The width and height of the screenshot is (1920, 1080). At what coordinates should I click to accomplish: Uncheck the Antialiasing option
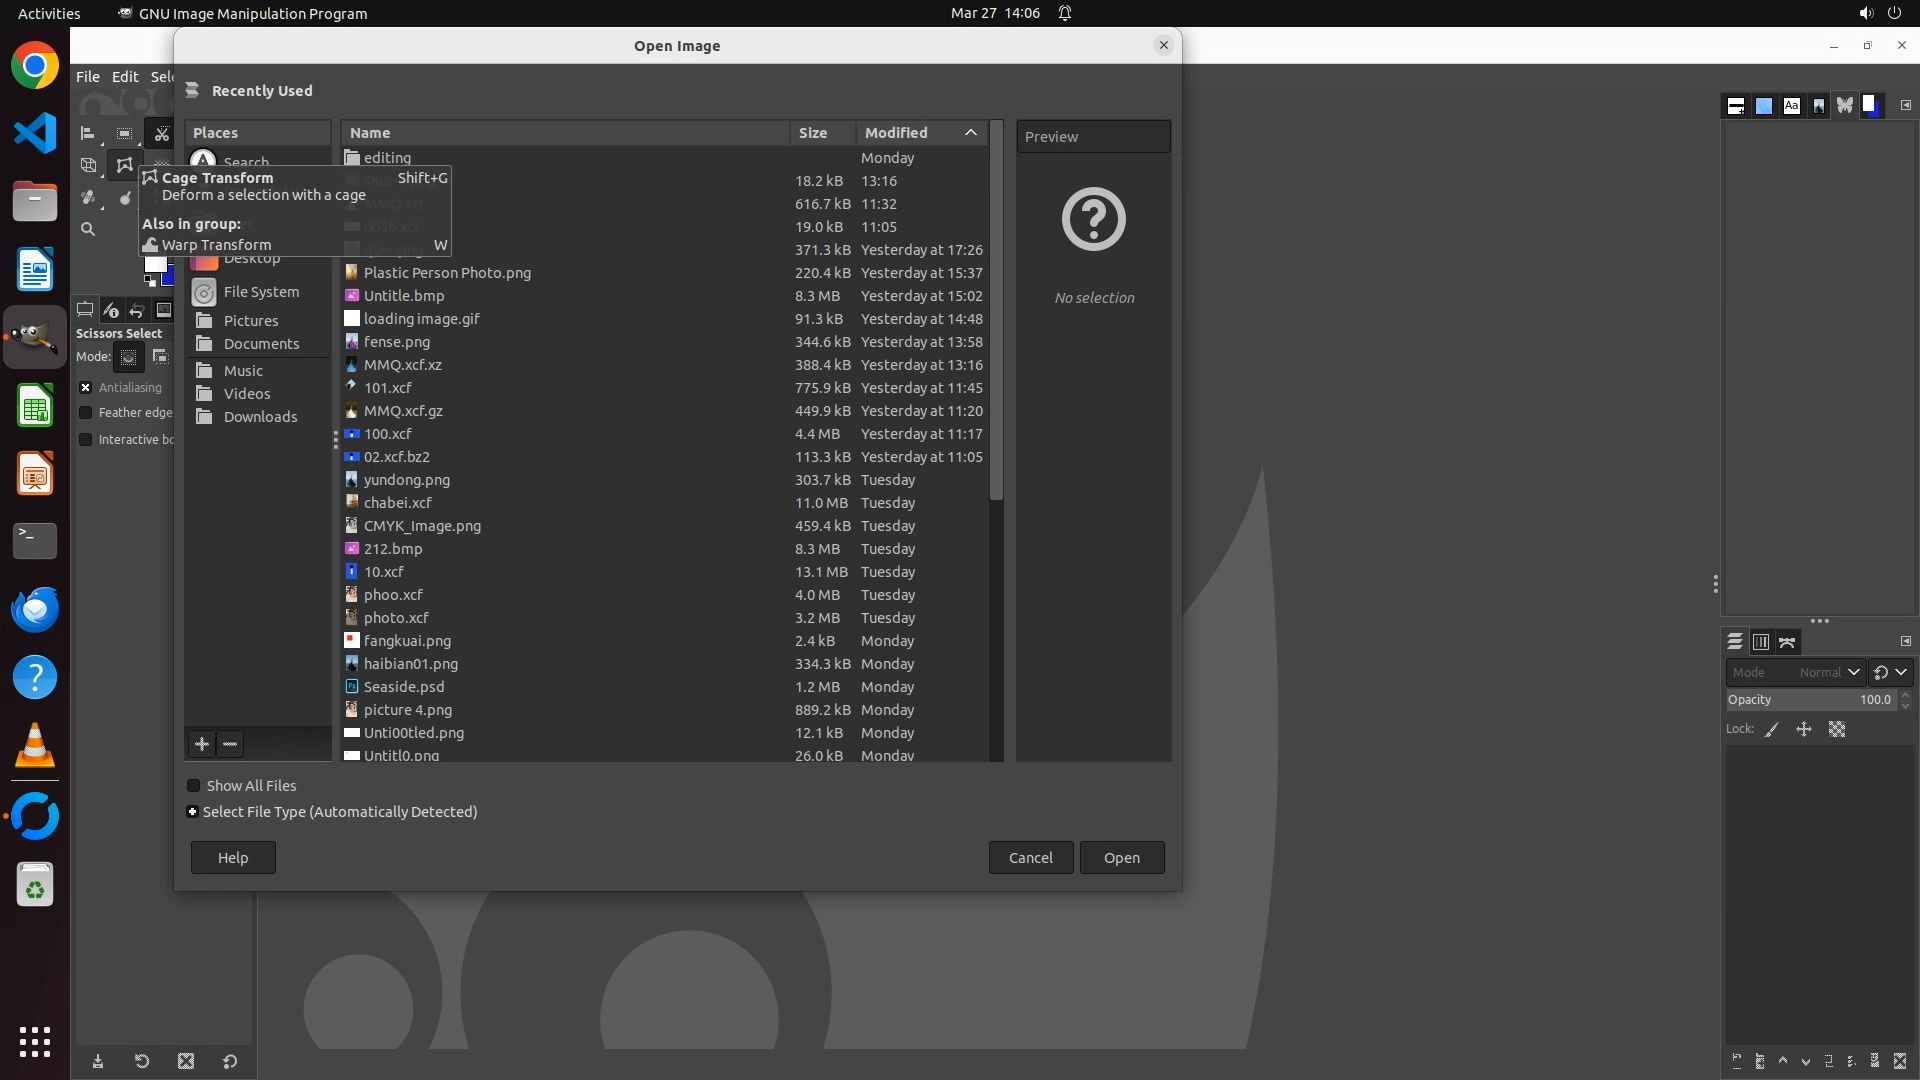pyautogui.click(x=86, y=388)
